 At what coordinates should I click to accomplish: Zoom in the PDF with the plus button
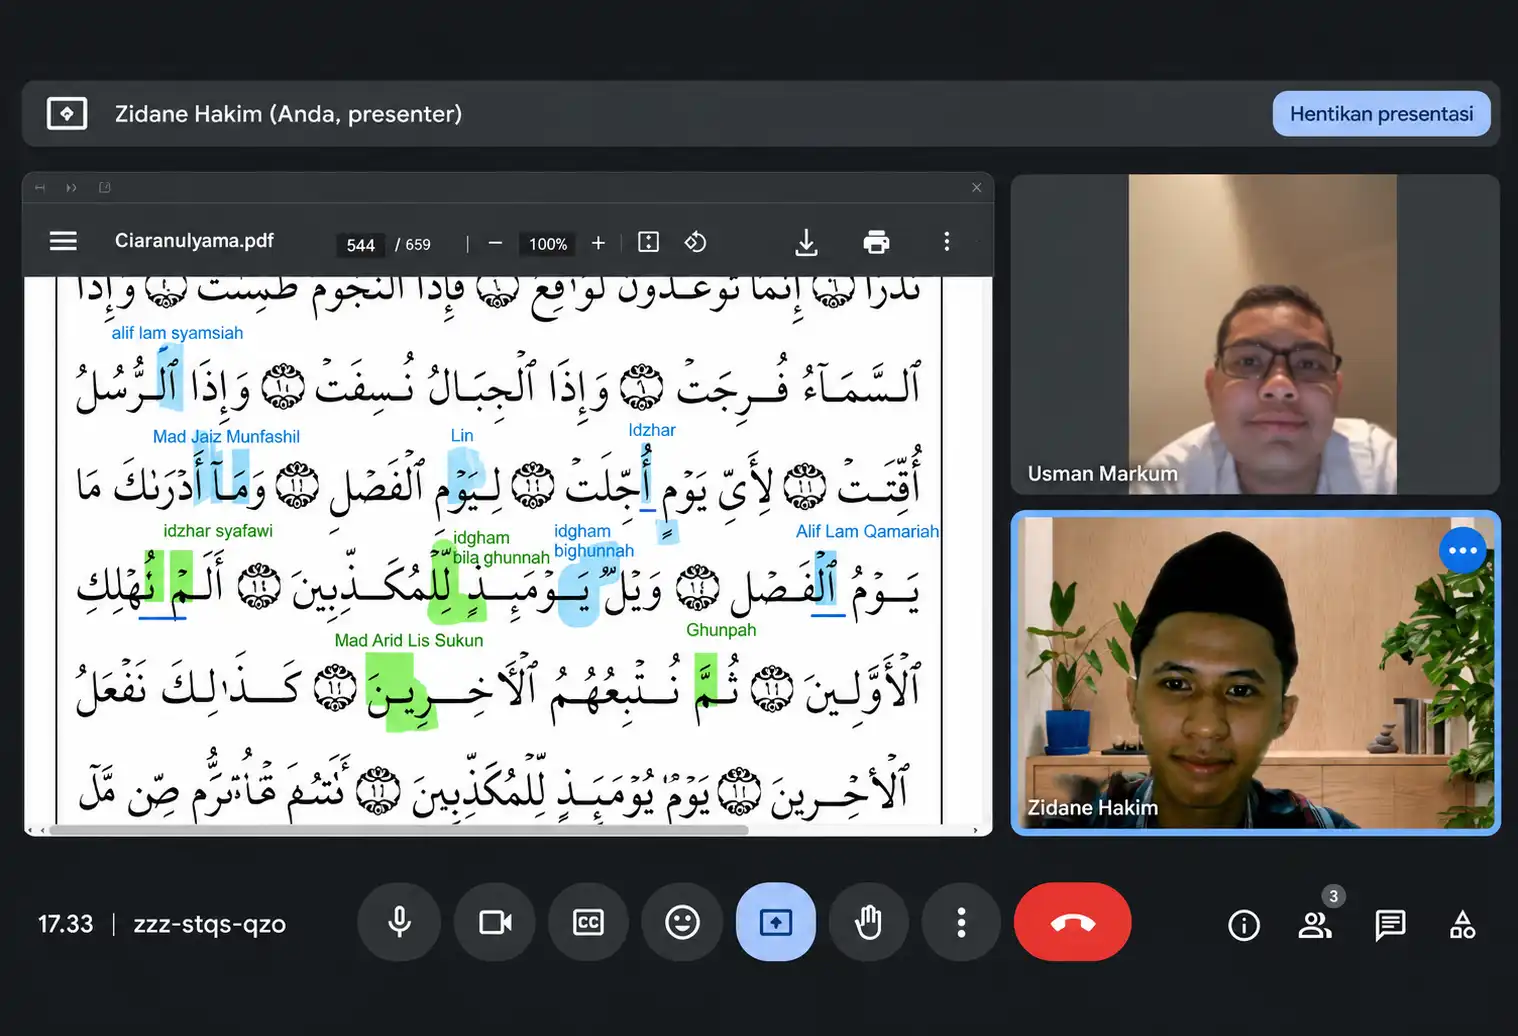click(x=598, y=243)
